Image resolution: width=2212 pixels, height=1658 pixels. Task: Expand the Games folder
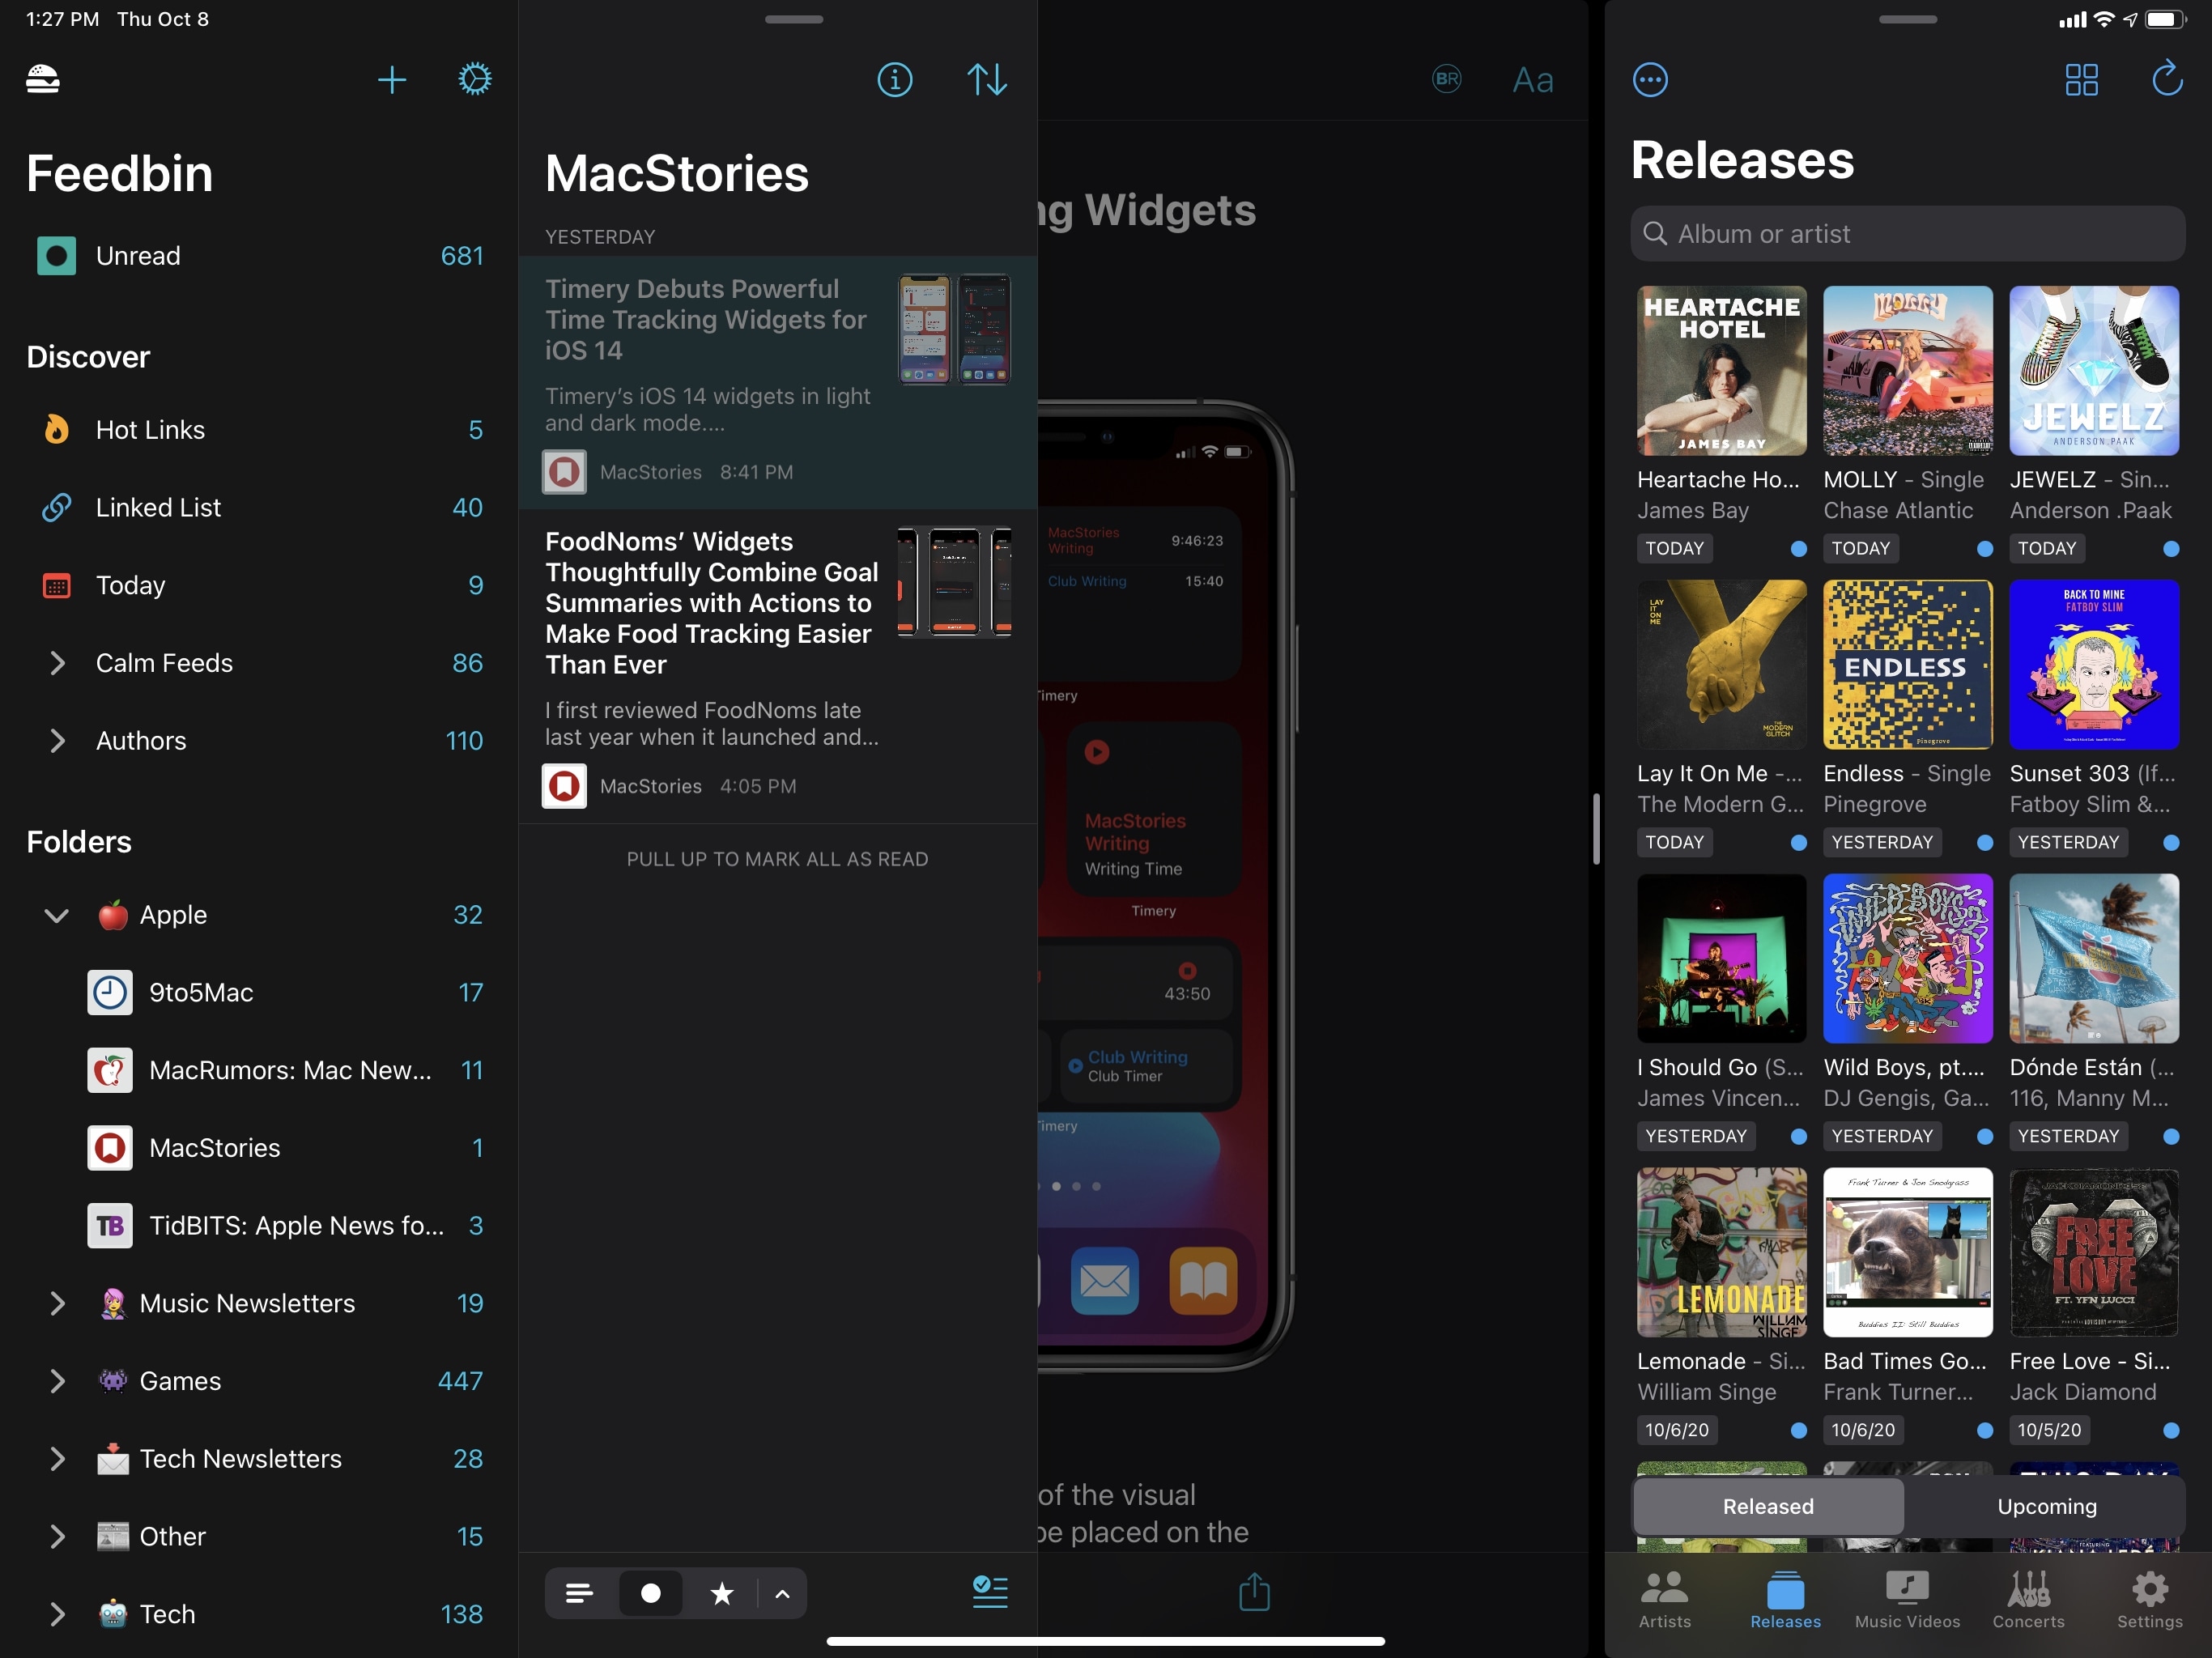(x=57, y=1381)
